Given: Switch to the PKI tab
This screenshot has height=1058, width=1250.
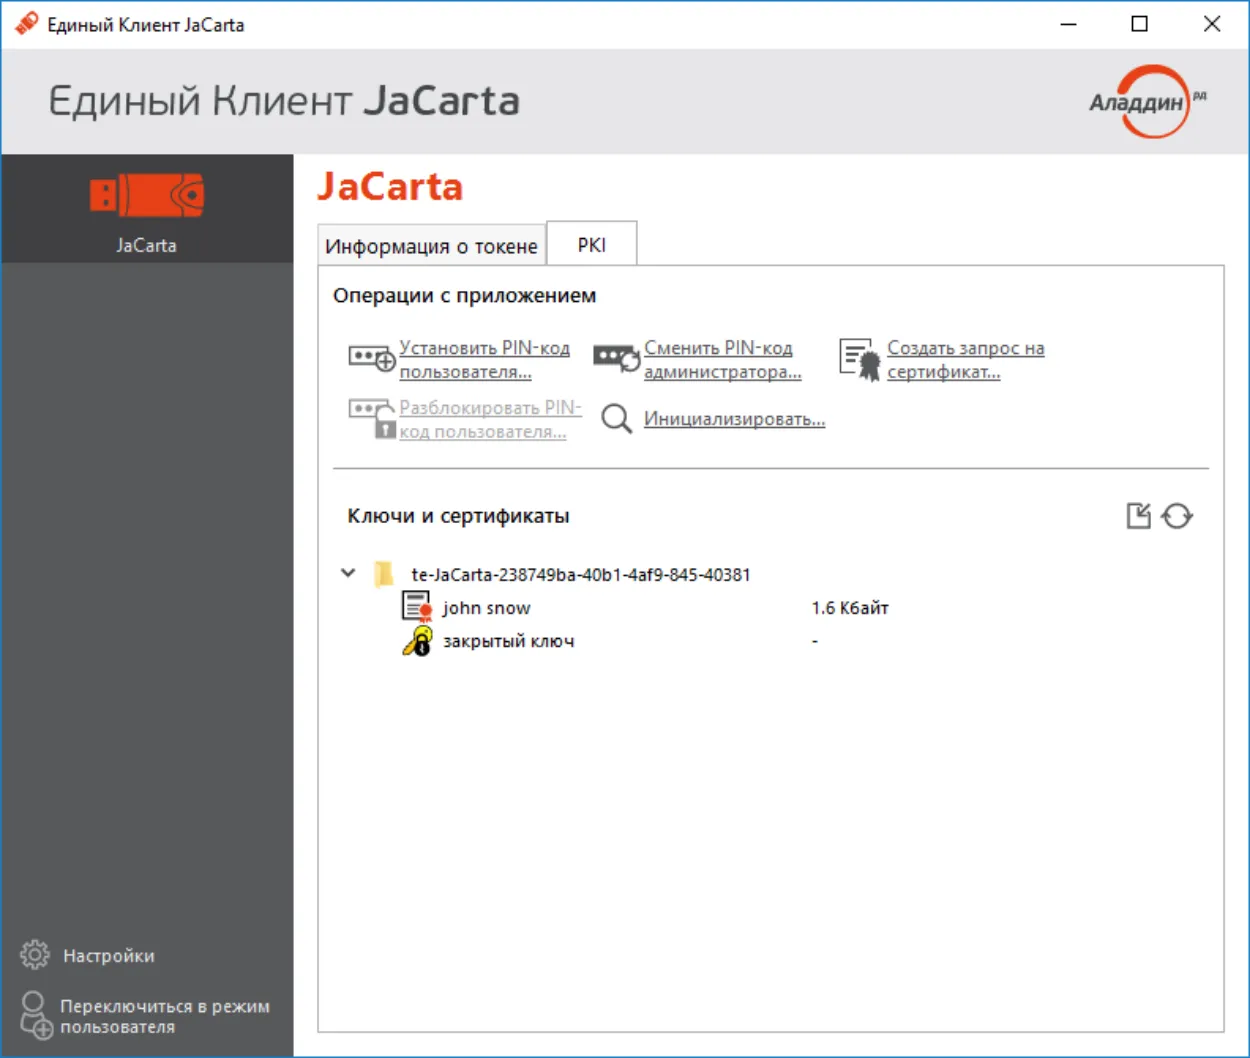Looking at the screenshot, I should [x=592, y=245].
